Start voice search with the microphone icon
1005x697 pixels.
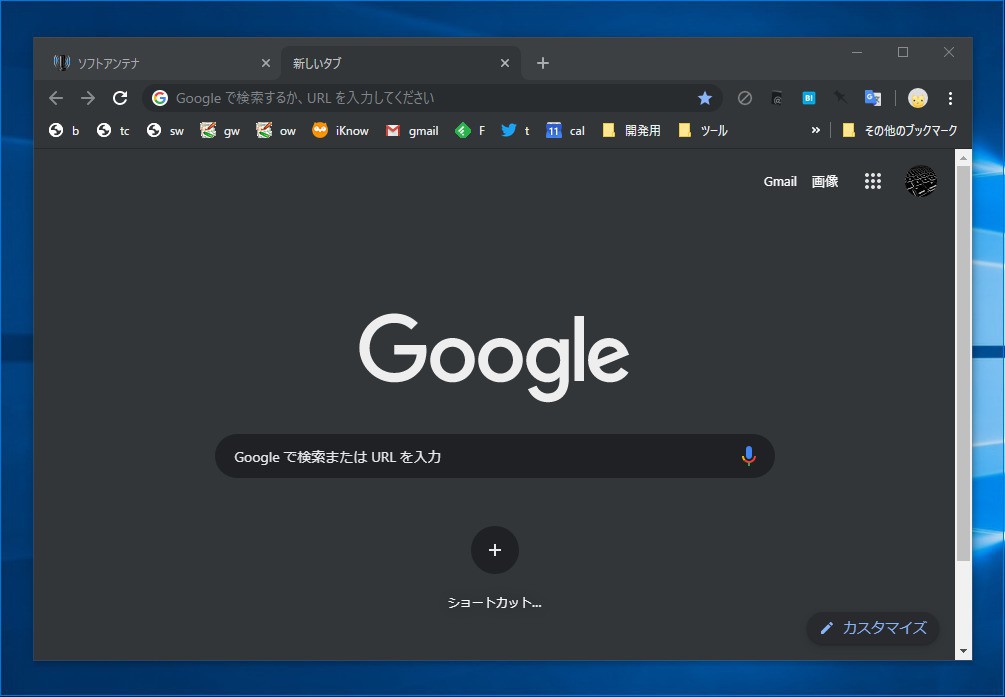point(748,456)
